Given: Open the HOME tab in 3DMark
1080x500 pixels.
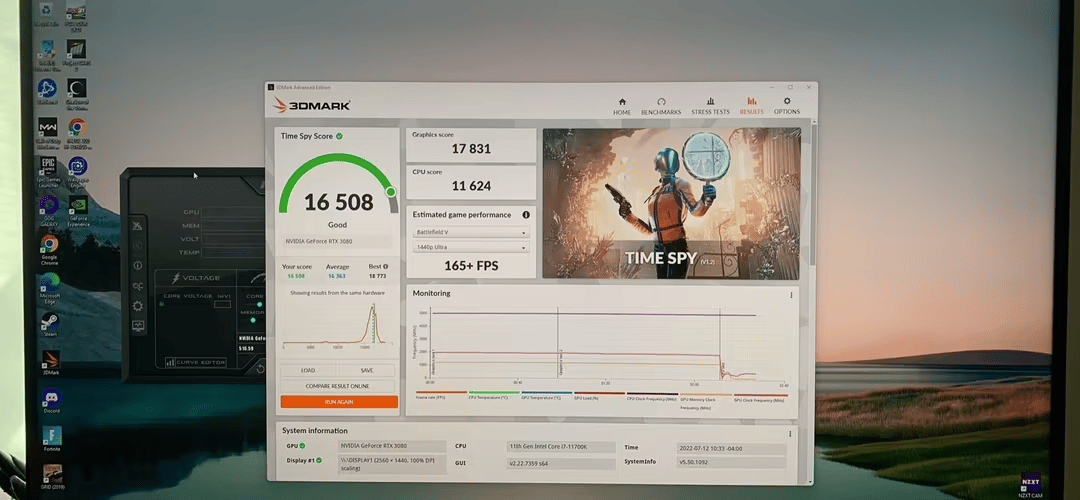Looking at the screenshot, I should pyautogui.click(x=622, y=106).
